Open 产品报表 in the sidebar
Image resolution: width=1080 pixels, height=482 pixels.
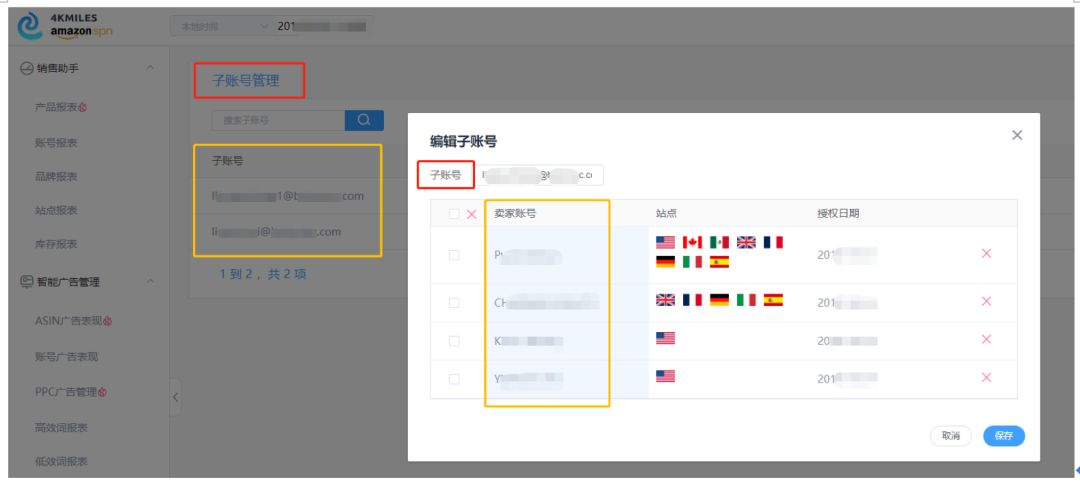[x=61, y=107]
